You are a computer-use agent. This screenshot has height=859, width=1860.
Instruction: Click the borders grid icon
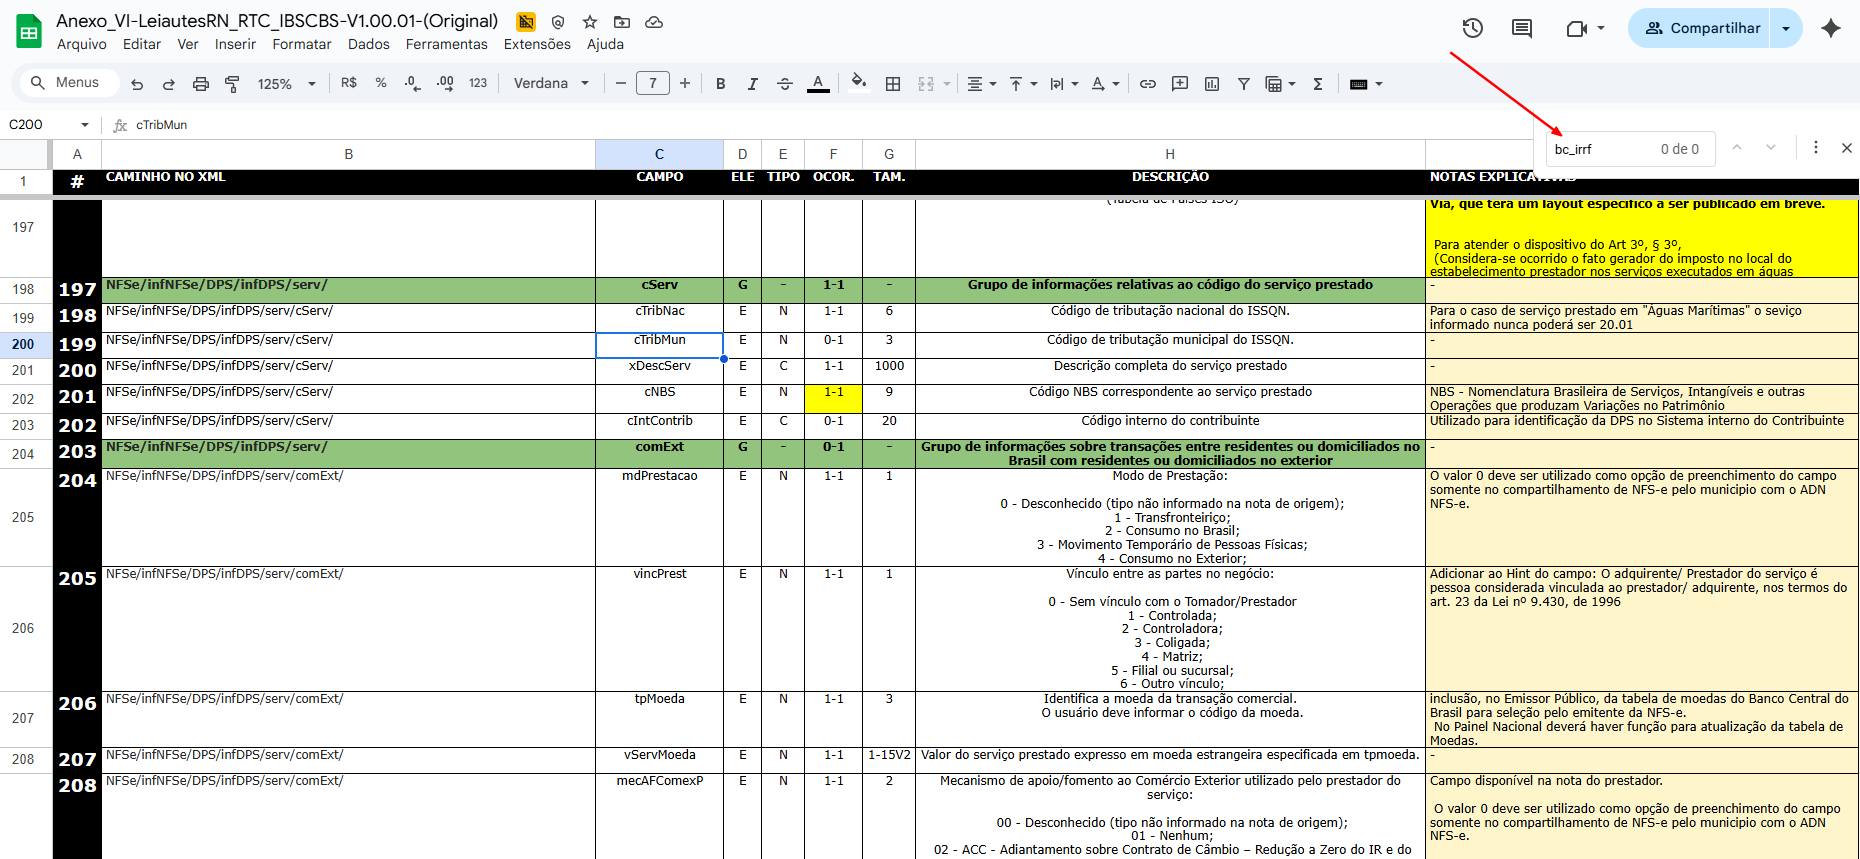point(893,84)
